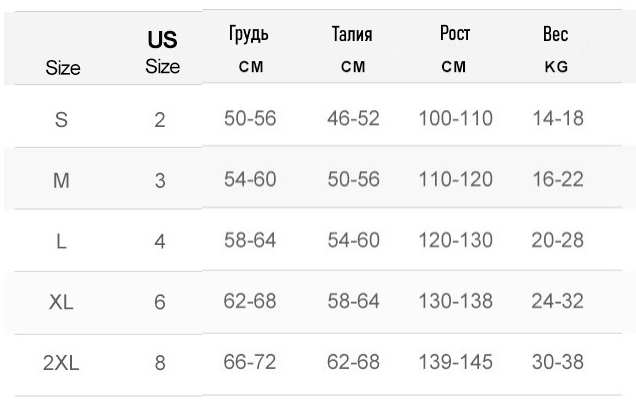Viewport: 636px width, 414px height.
Task: Select size S row label
Action: click(x=61, y=120)
